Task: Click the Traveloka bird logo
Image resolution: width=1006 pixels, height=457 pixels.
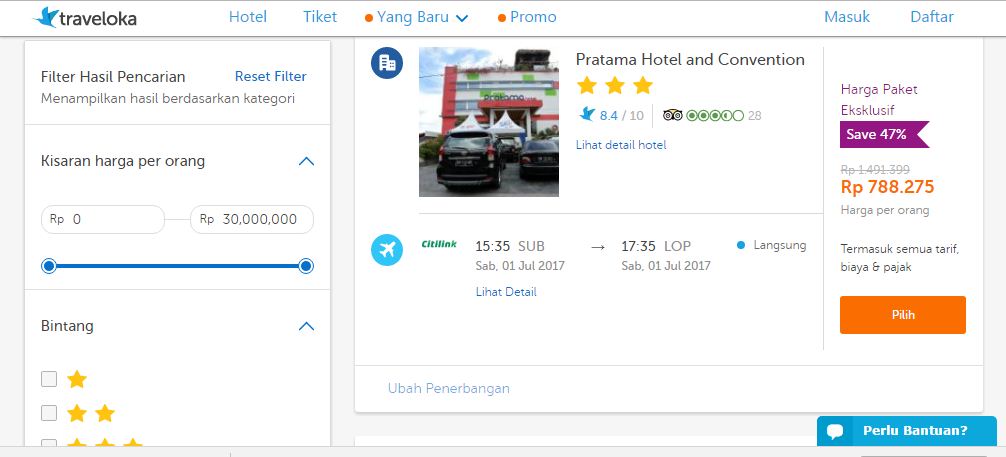Action: pos(46,18)
